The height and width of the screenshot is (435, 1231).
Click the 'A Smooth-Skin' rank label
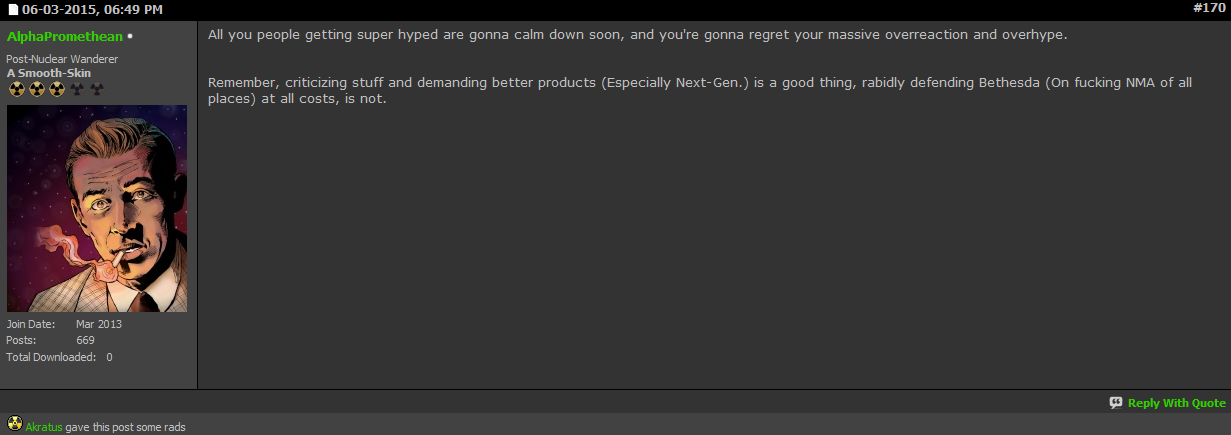(47, 73)
